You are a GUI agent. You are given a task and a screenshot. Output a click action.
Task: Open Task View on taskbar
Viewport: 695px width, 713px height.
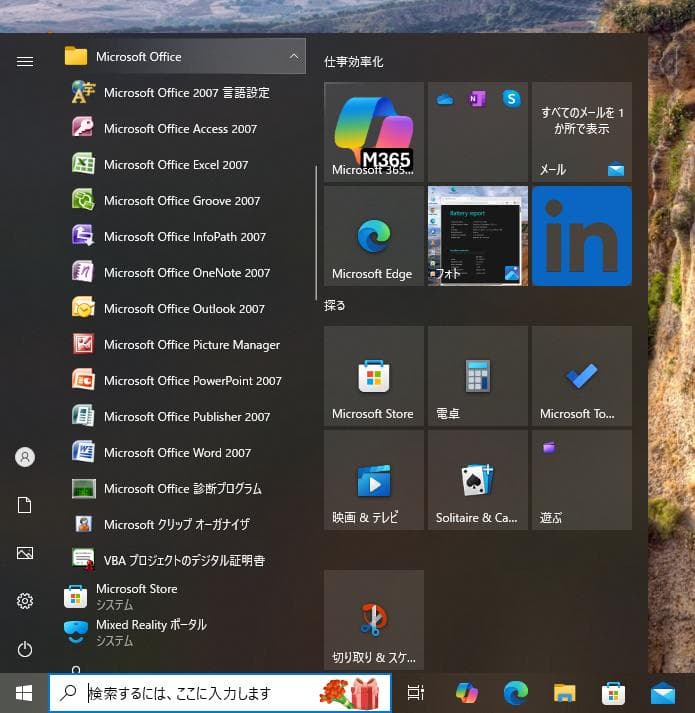(415, 693)
